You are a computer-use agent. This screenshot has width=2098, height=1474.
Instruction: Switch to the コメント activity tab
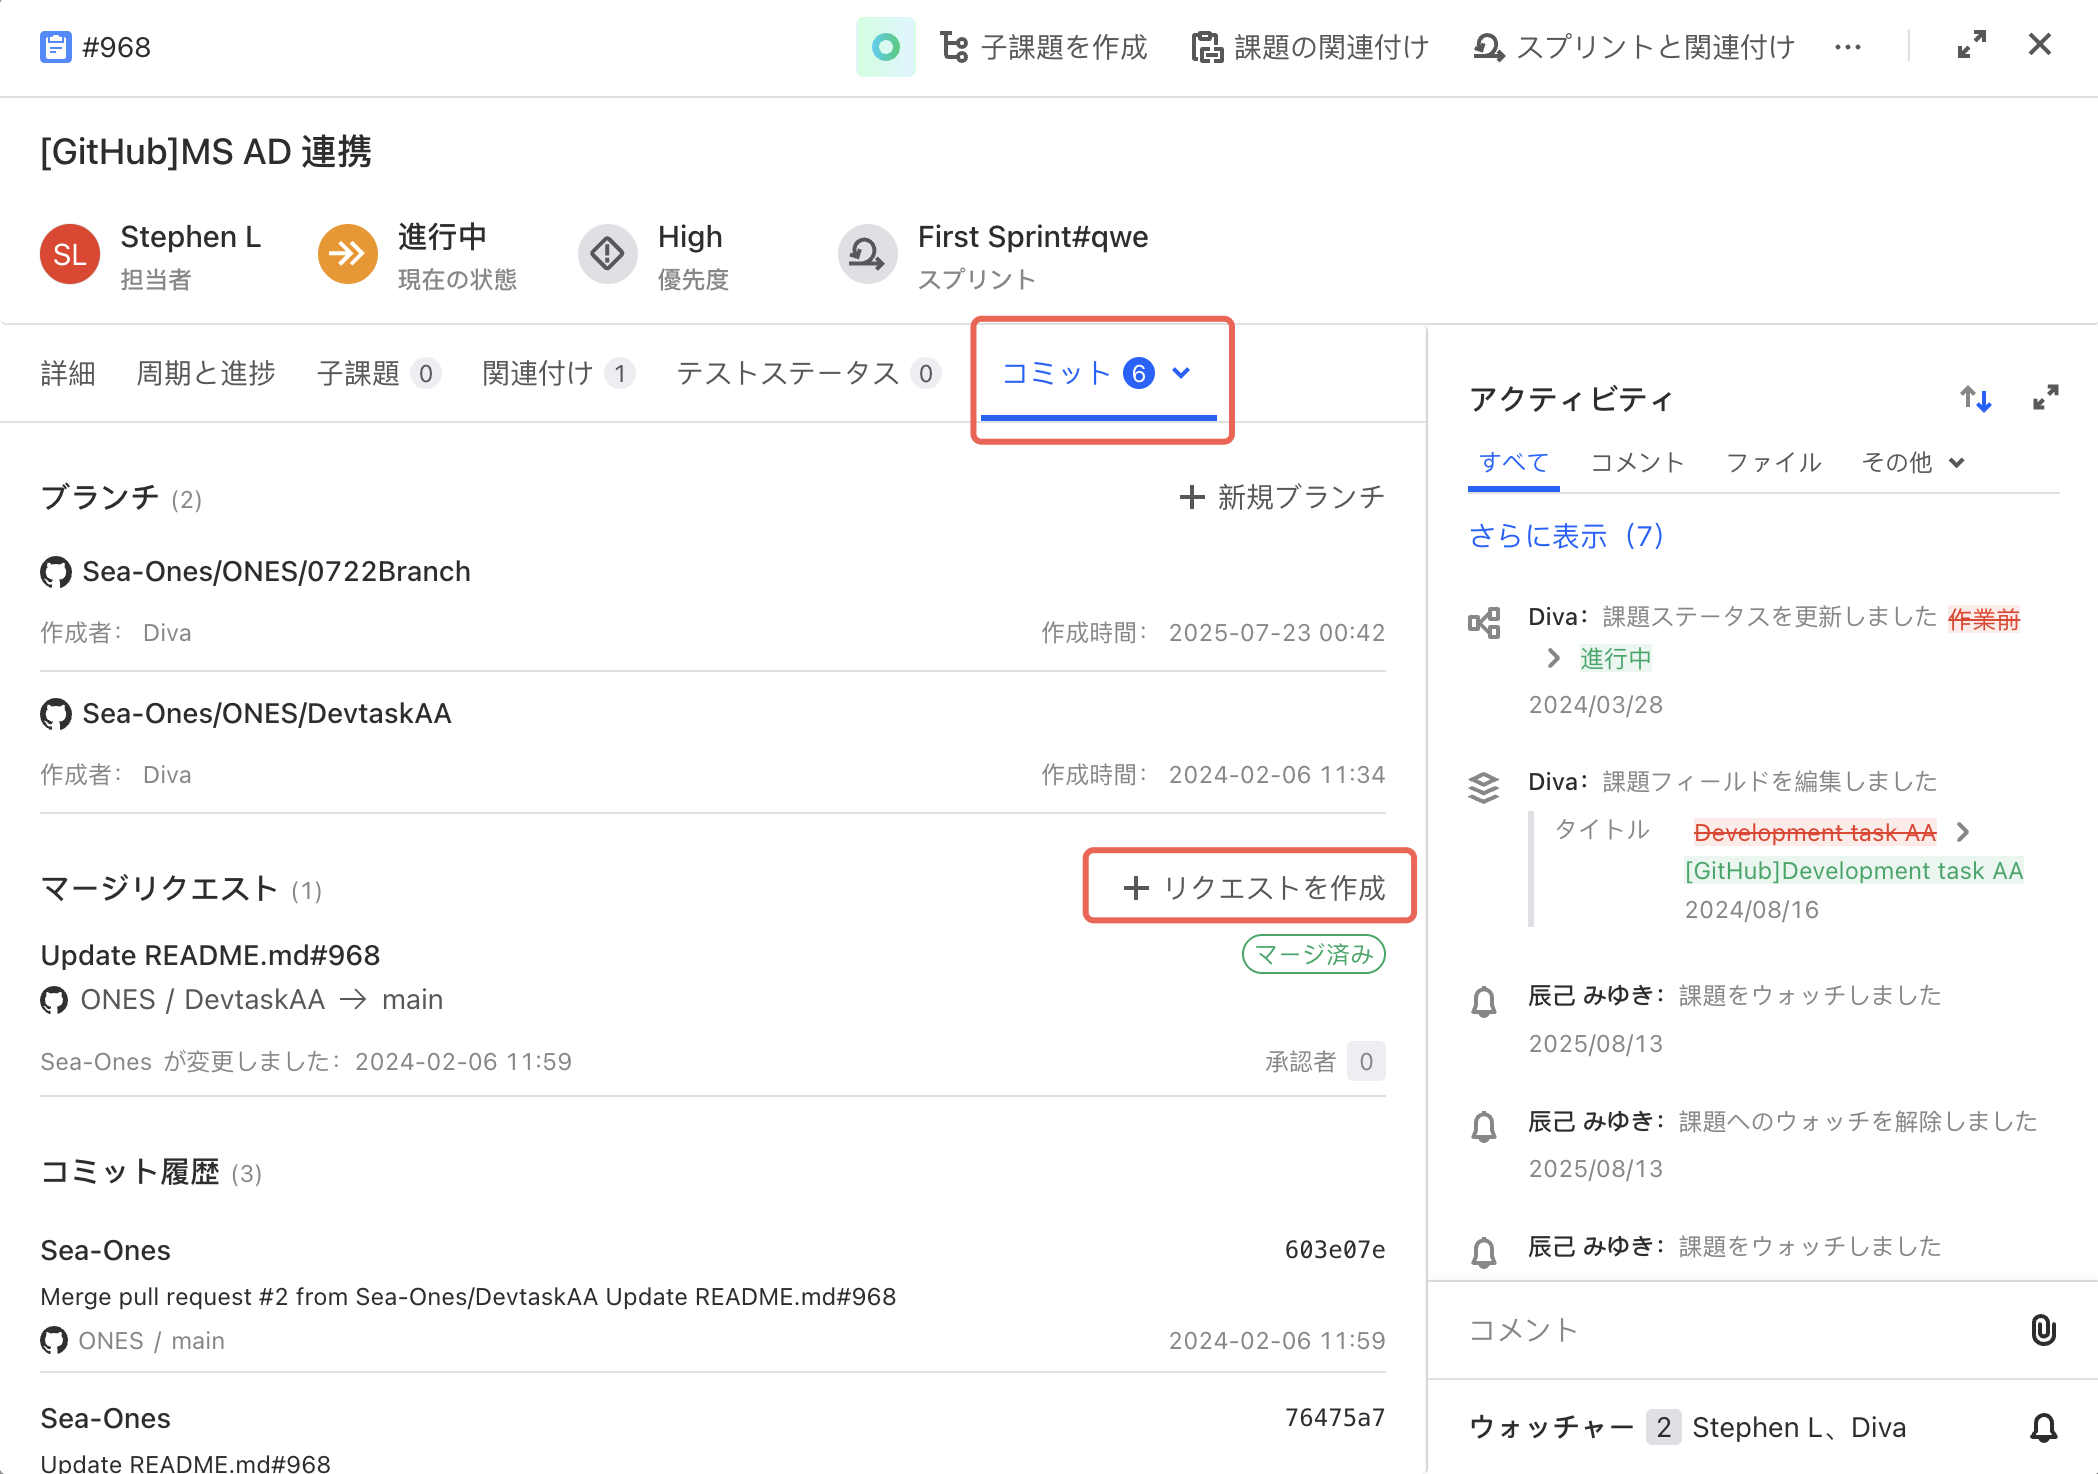tap(1637, 462)
